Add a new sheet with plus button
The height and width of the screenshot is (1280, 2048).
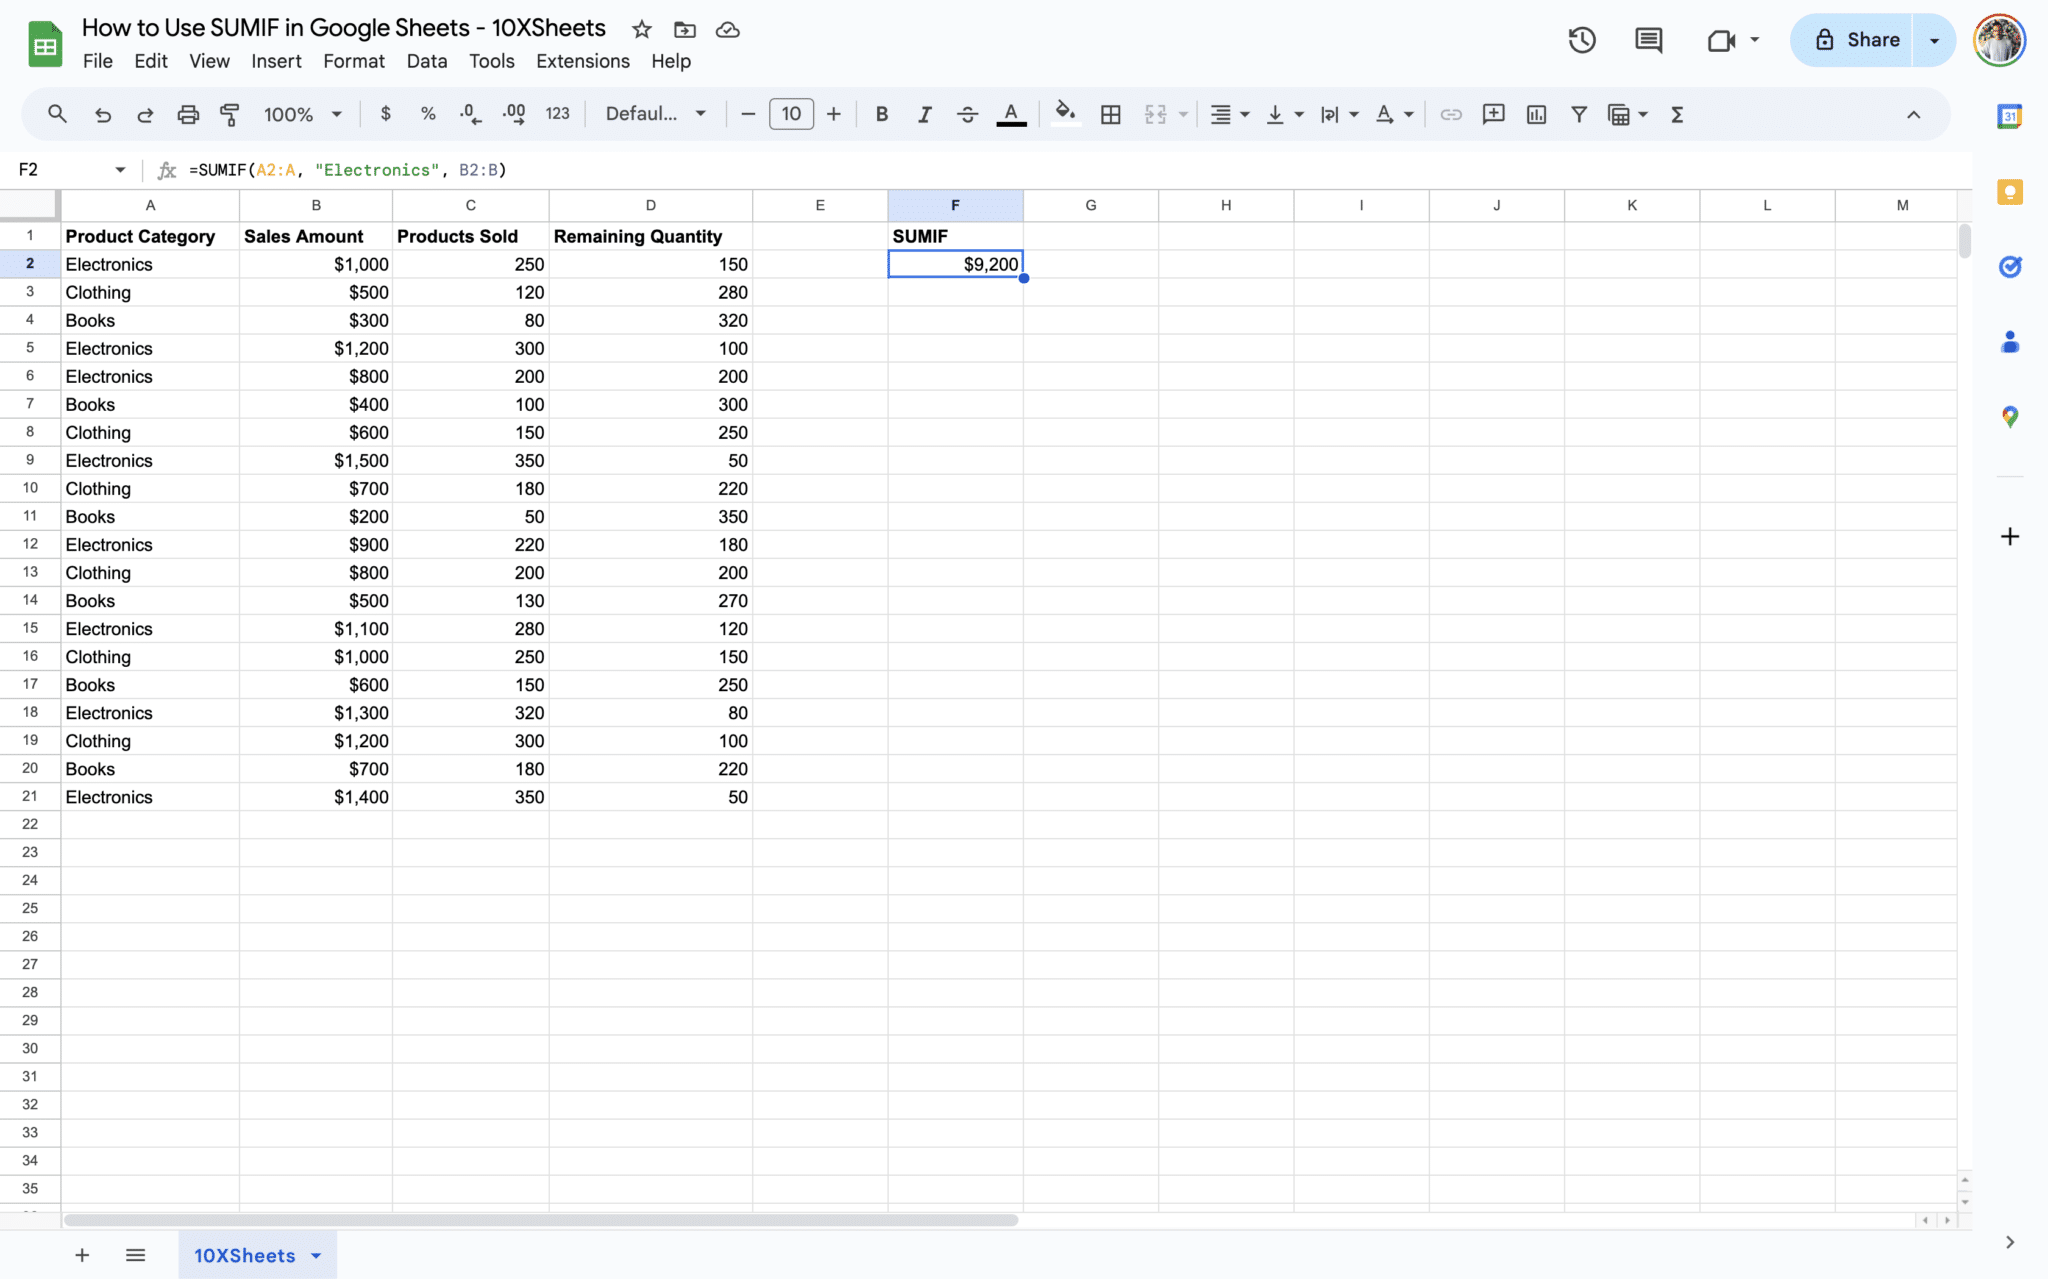pos(82,1255)
